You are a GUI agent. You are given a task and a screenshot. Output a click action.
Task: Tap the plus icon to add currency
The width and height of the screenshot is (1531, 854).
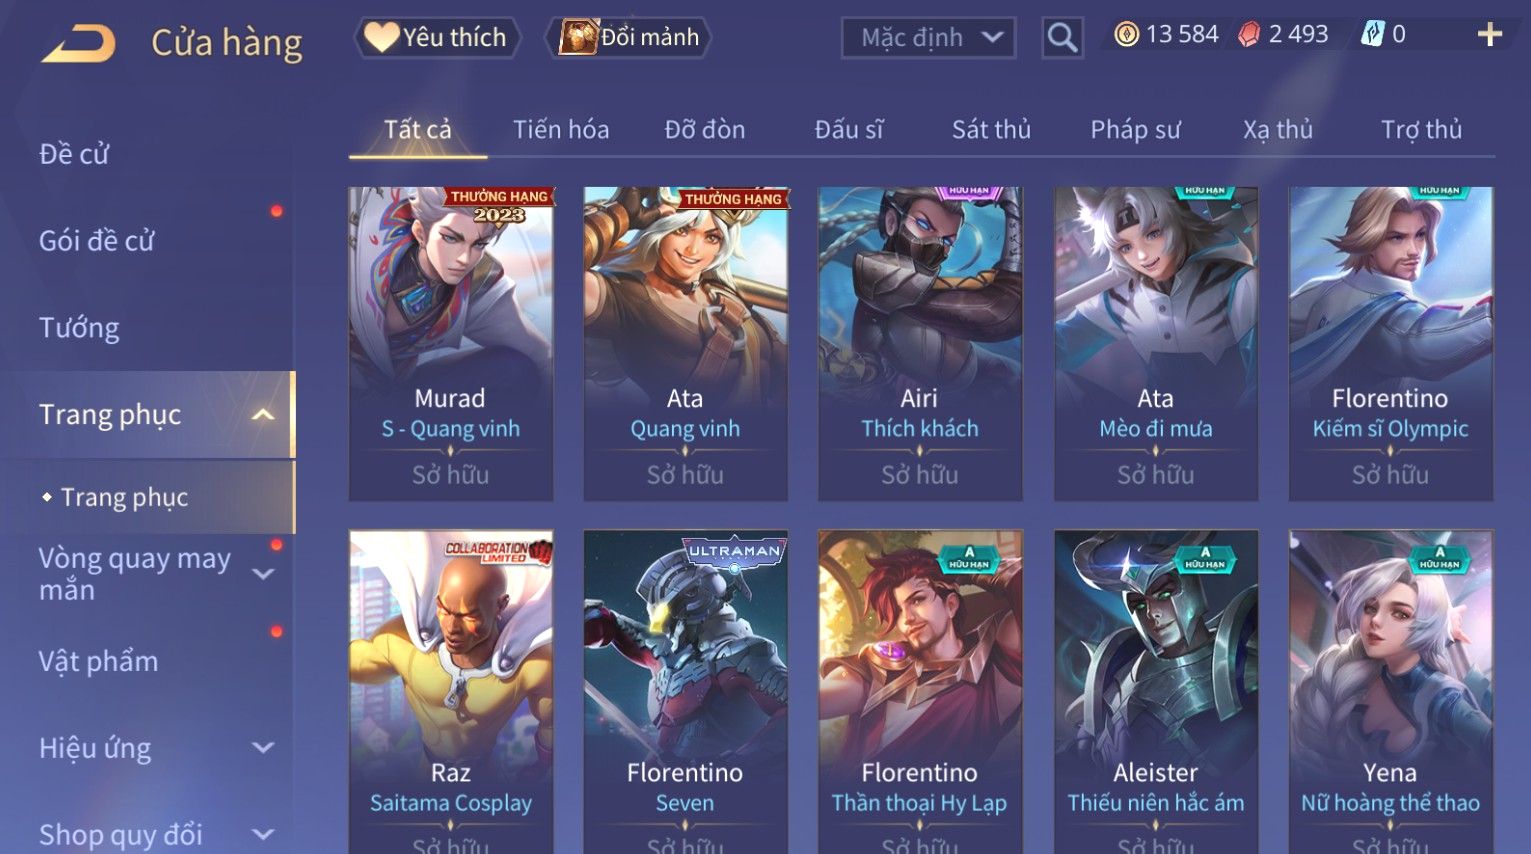pos(1490,35)
